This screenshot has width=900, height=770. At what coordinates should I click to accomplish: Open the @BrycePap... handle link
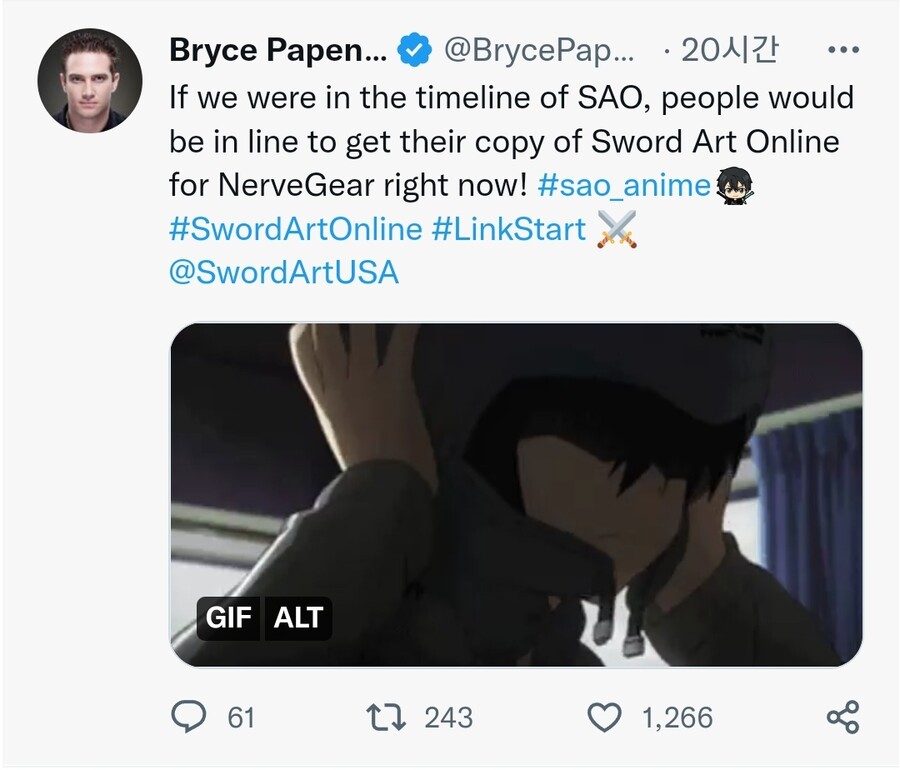[538, 50]
